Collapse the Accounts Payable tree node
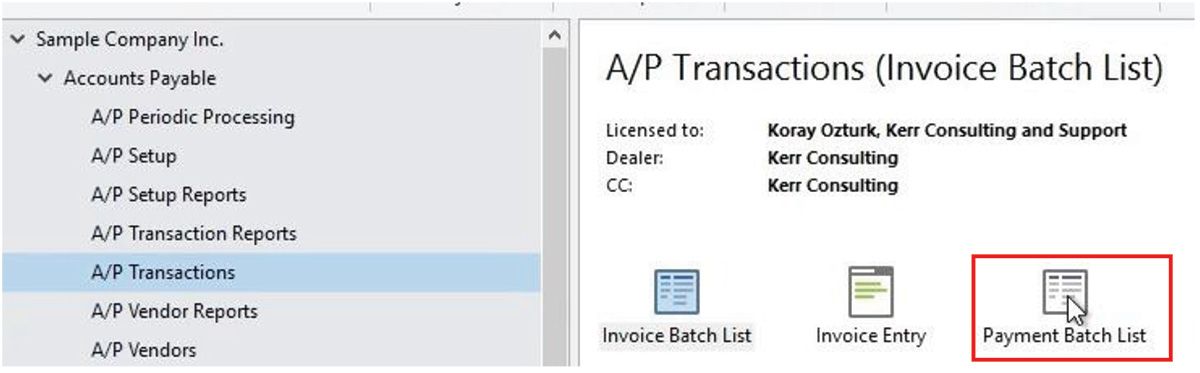 (x=46, y=78)
